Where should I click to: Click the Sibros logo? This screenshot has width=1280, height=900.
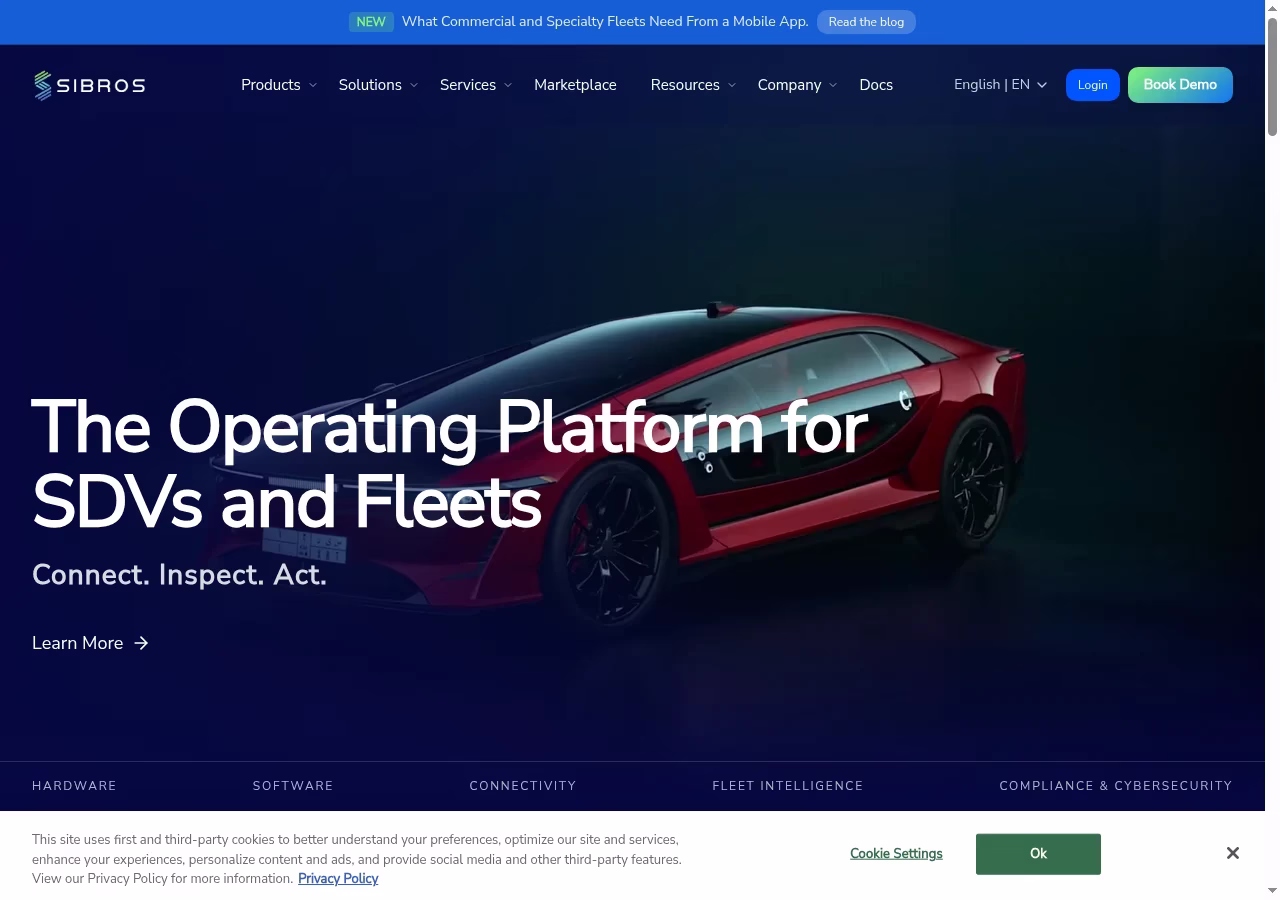point(89,85)
